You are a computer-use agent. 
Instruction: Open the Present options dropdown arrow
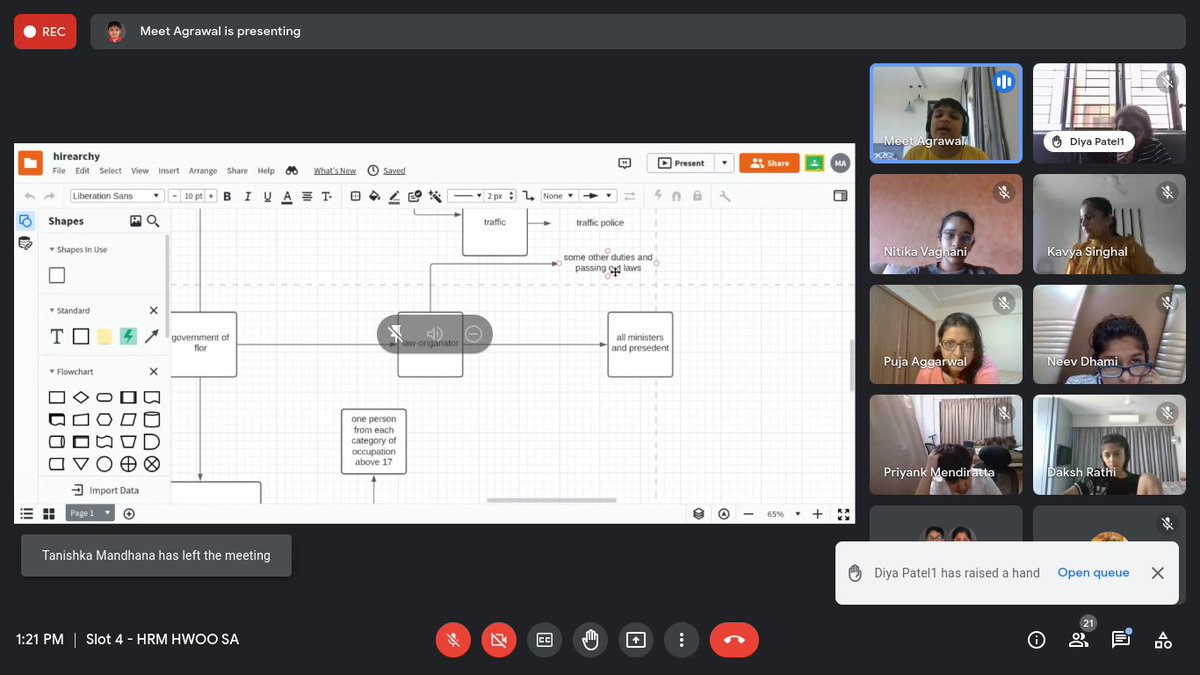725,163
